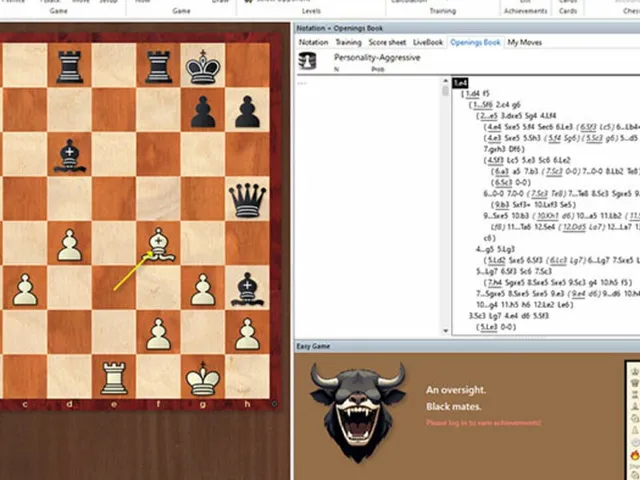Click the Prob column header
640x480 pixels.
[x=378, y=69]
